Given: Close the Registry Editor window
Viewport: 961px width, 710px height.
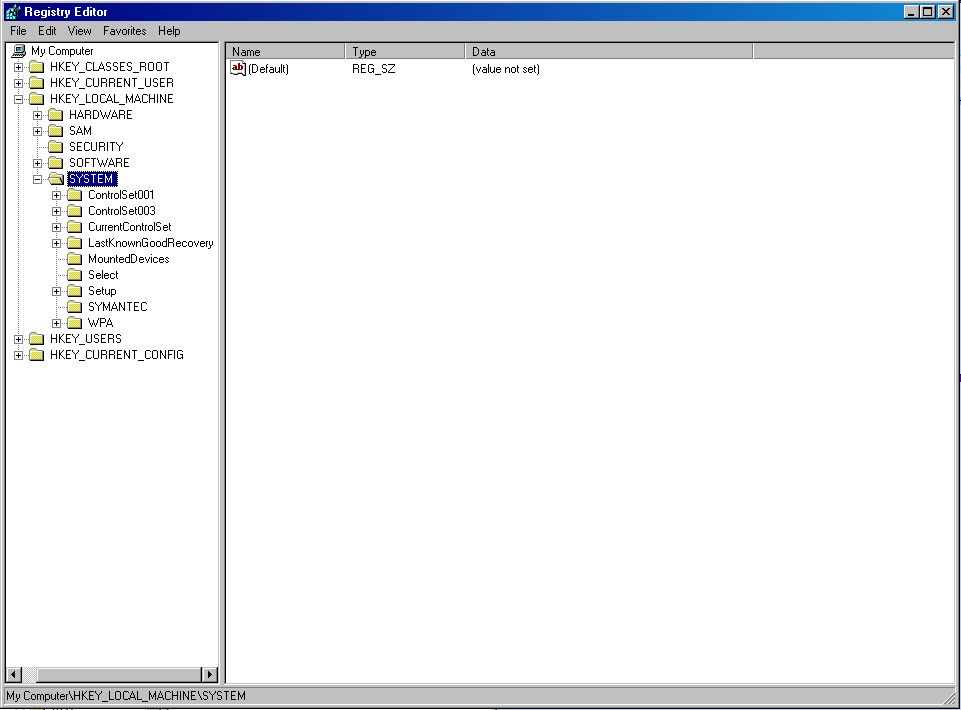Looking at the screenshot, I should click(x=946, y=12).
